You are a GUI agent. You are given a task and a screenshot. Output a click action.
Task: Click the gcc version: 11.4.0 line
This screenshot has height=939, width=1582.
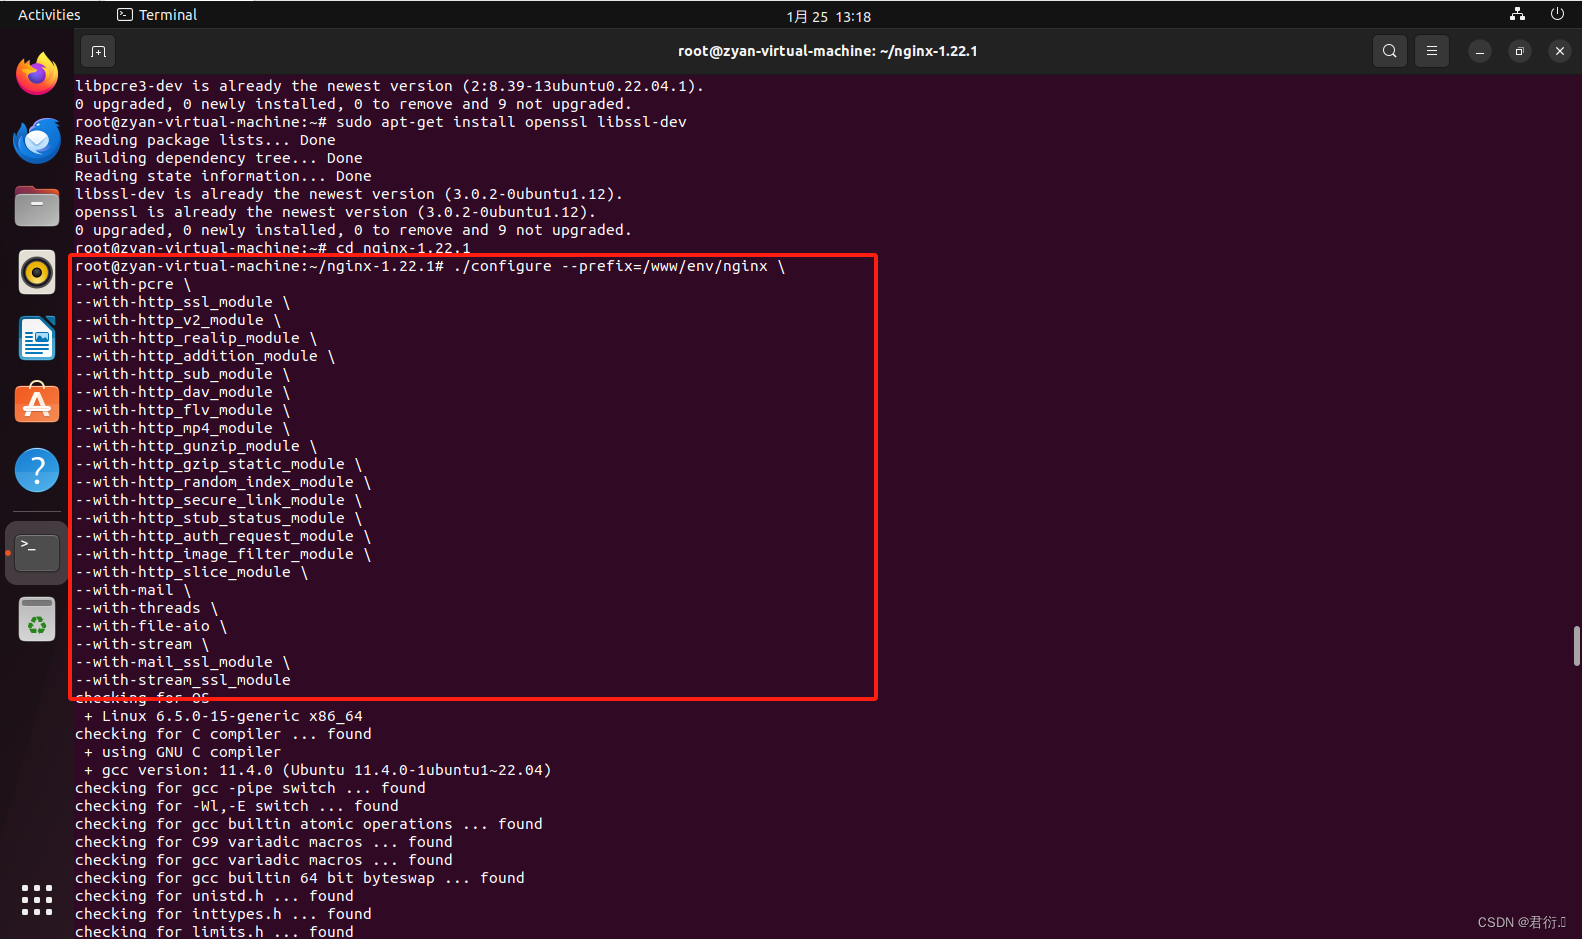click(318, 770)
